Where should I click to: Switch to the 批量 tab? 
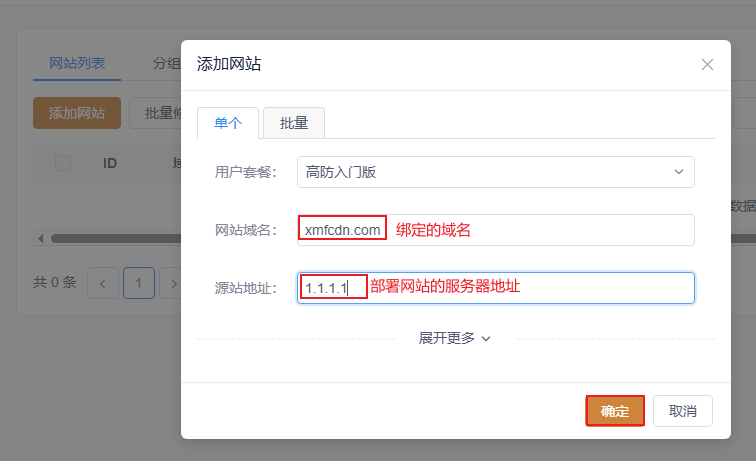click(x=294, y=123)
